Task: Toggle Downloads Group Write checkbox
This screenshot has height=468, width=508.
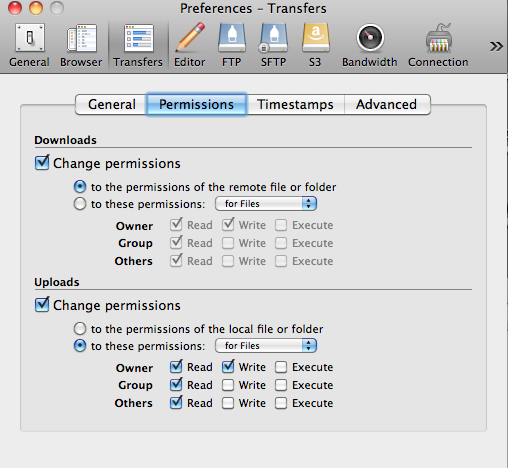Action: (x=228, y=243)
